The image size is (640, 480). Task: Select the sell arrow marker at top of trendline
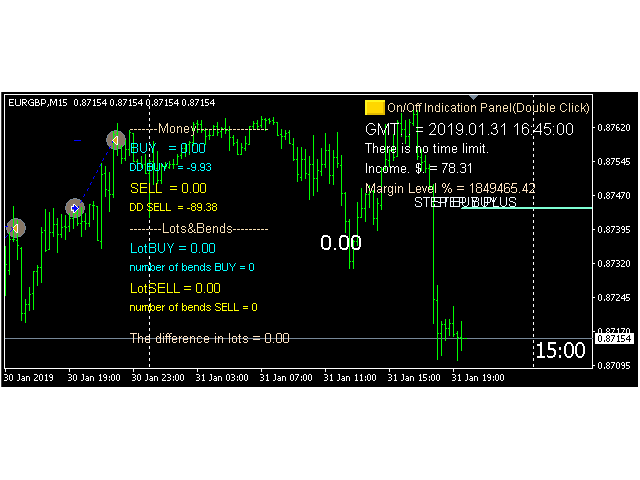(116, 140)
